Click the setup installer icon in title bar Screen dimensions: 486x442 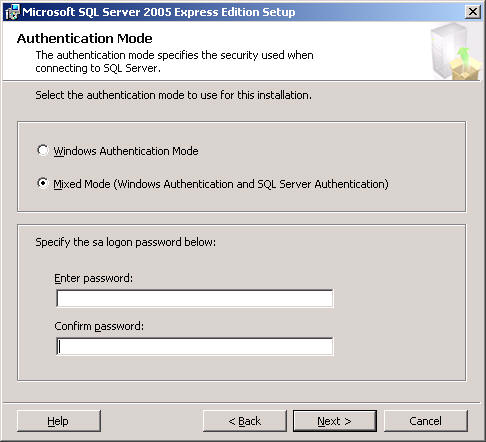click(12, 12)
